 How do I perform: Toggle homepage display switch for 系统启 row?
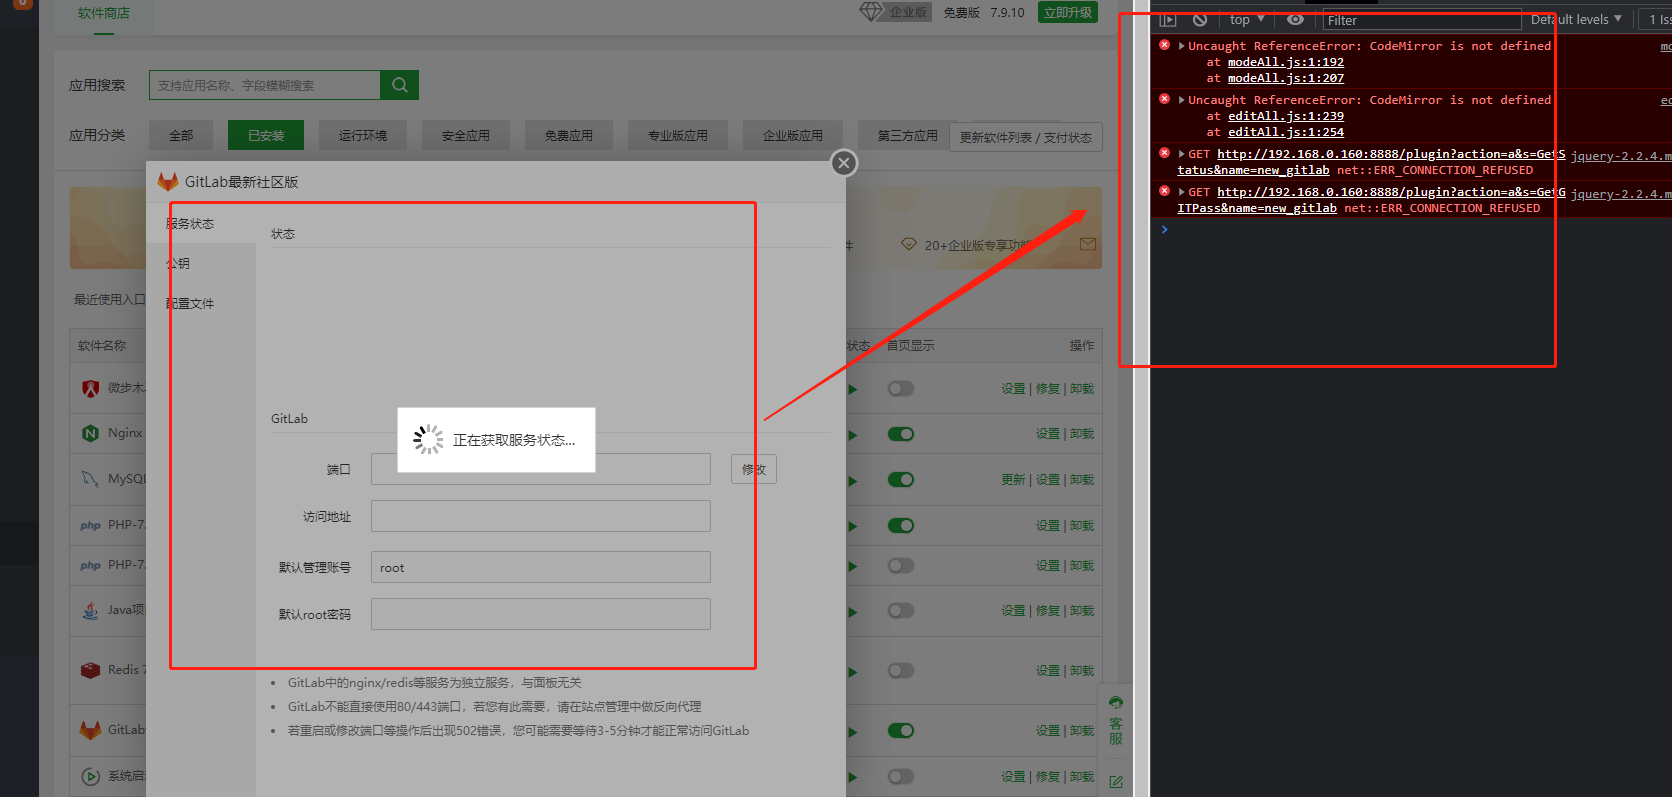(x=901, y=776)
